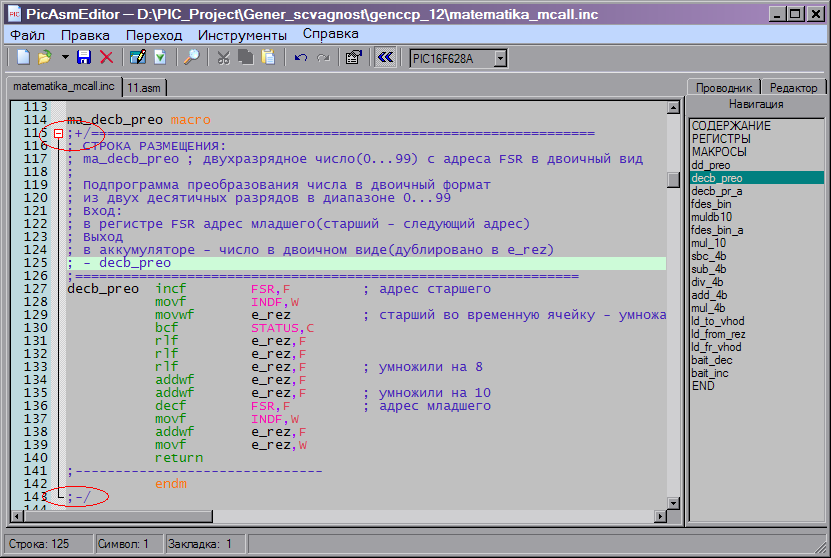The image size is (831, 558).
Task: Save file with the floppy disk icon
Action: [84, 57]
